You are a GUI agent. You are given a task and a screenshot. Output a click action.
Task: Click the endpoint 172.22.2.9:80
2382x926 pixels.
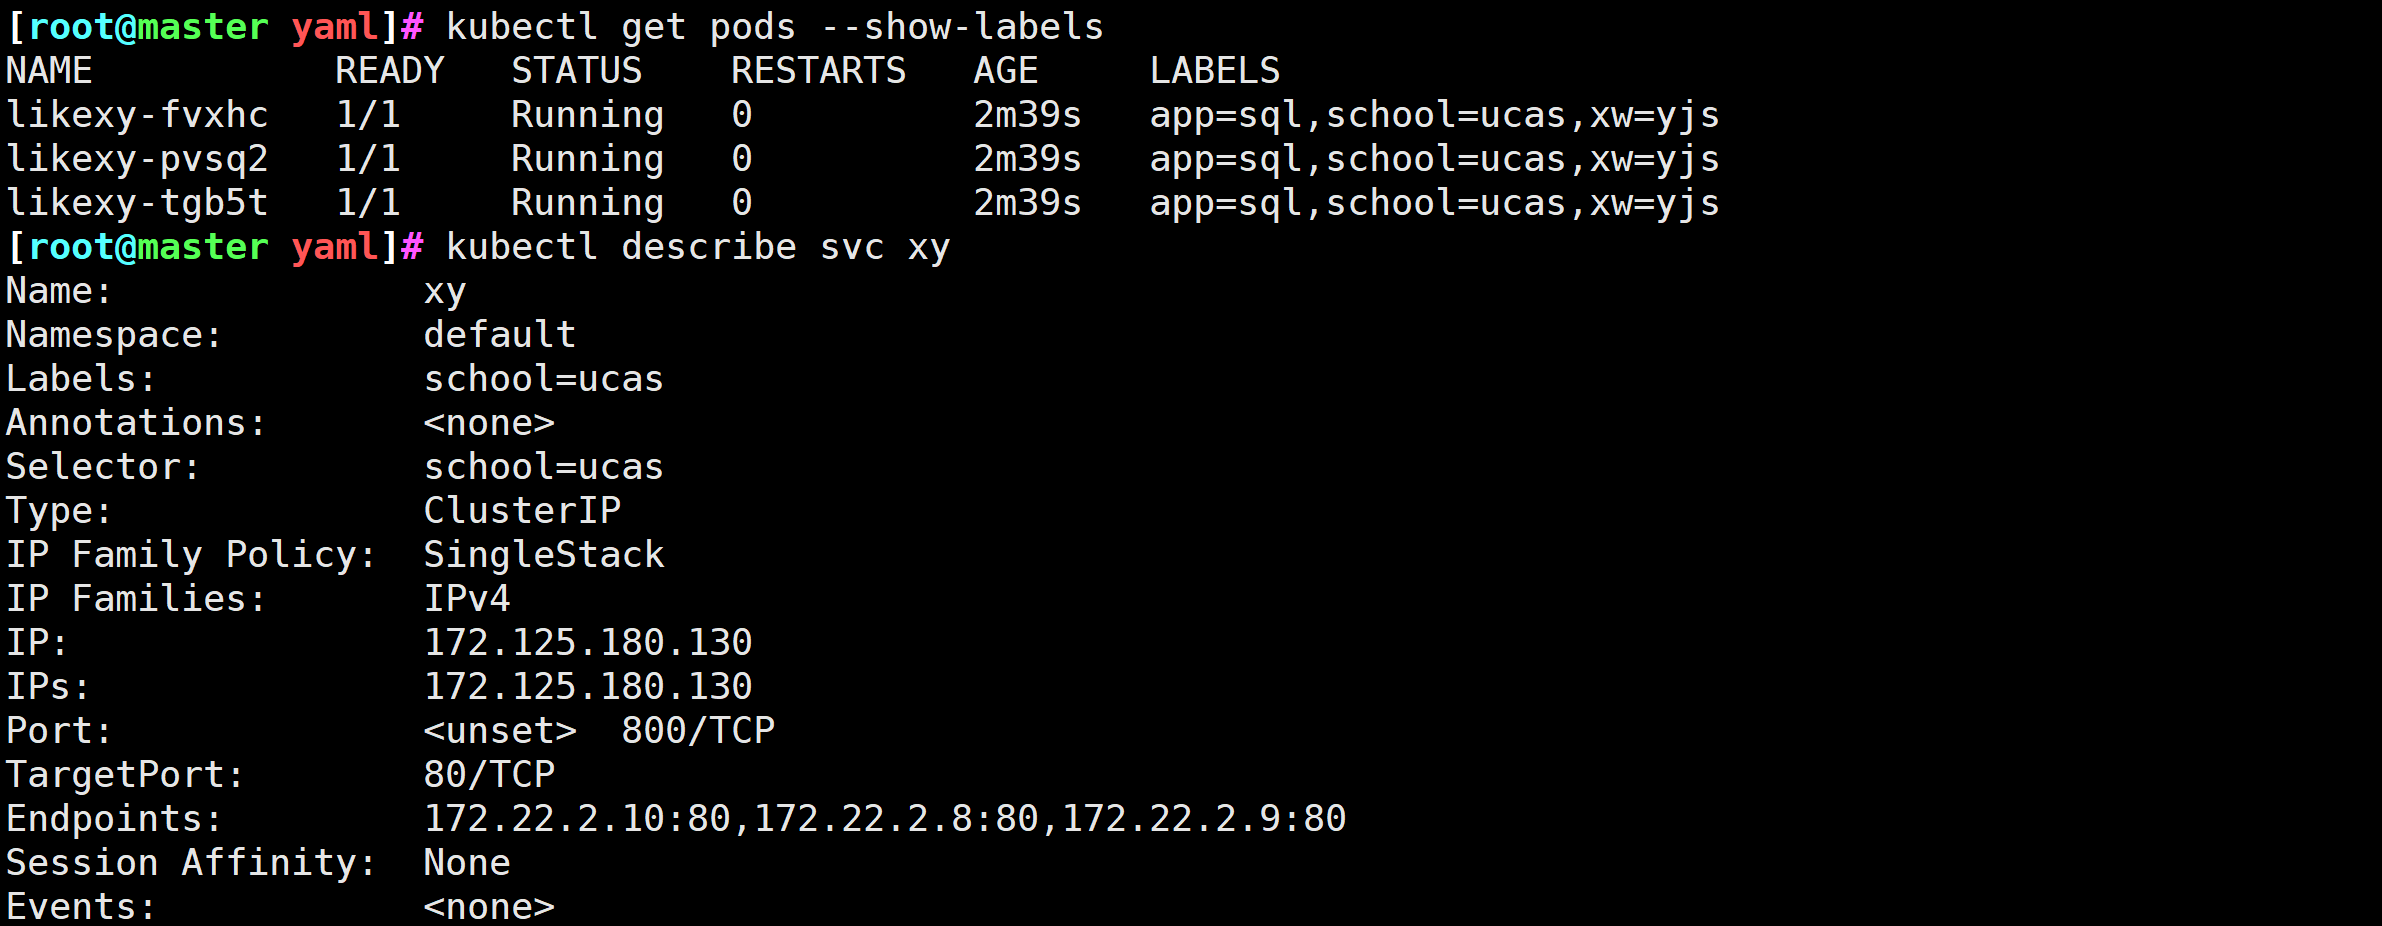(x=1204, y=819)
